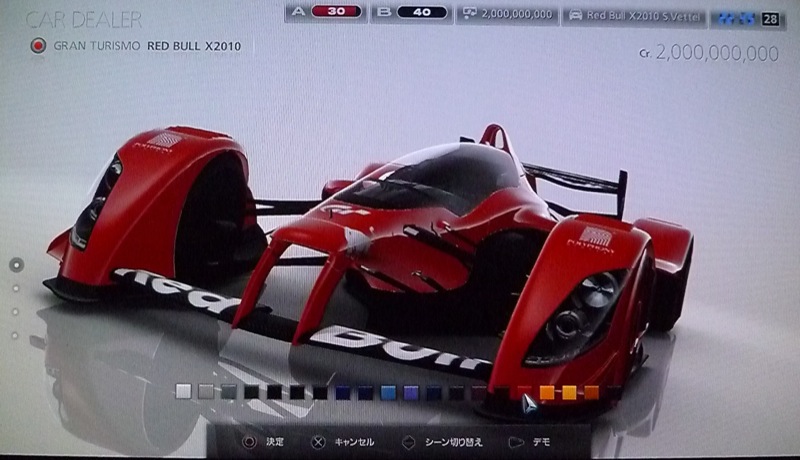This screenshot has width=800, height=460.
Task: Click the demo (デモ) button icon
Action: pyautogui.click(x=516, y=440)
